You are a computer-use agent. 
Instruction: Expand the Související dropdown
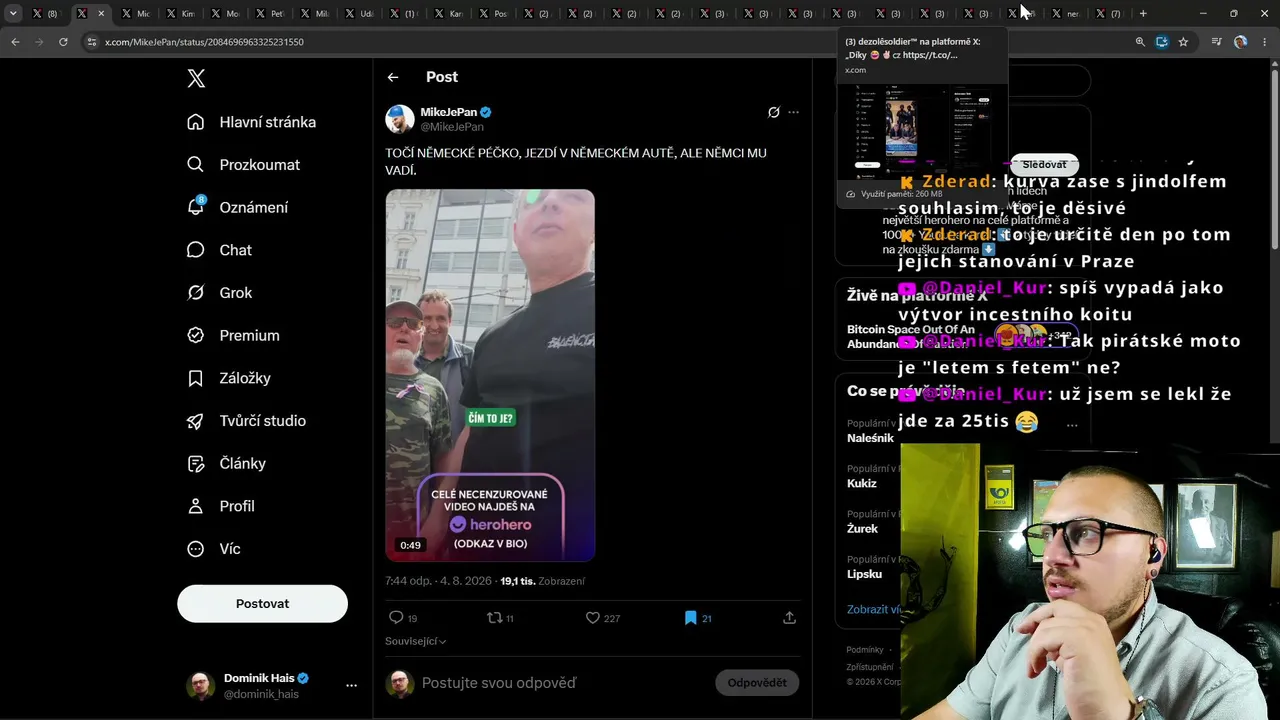tap(416, 641)
